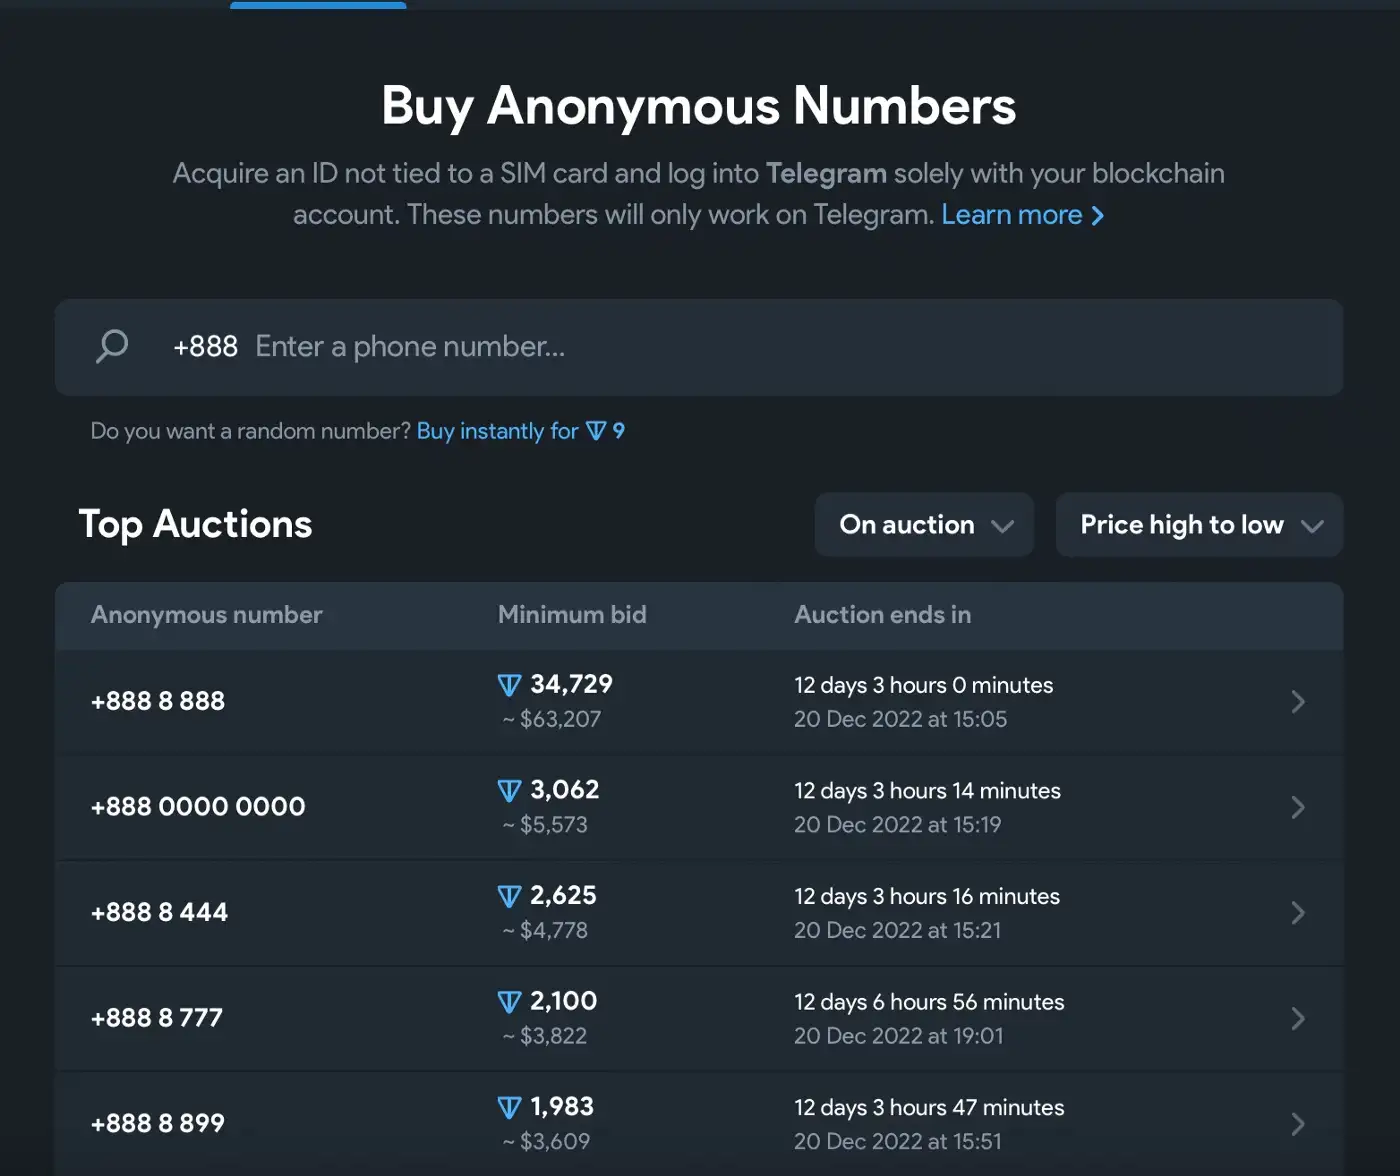Click the TON icon beside 2,625 bid
Image resolution: width=1400 pixels, height=1176 pixels.
[509, 897]
